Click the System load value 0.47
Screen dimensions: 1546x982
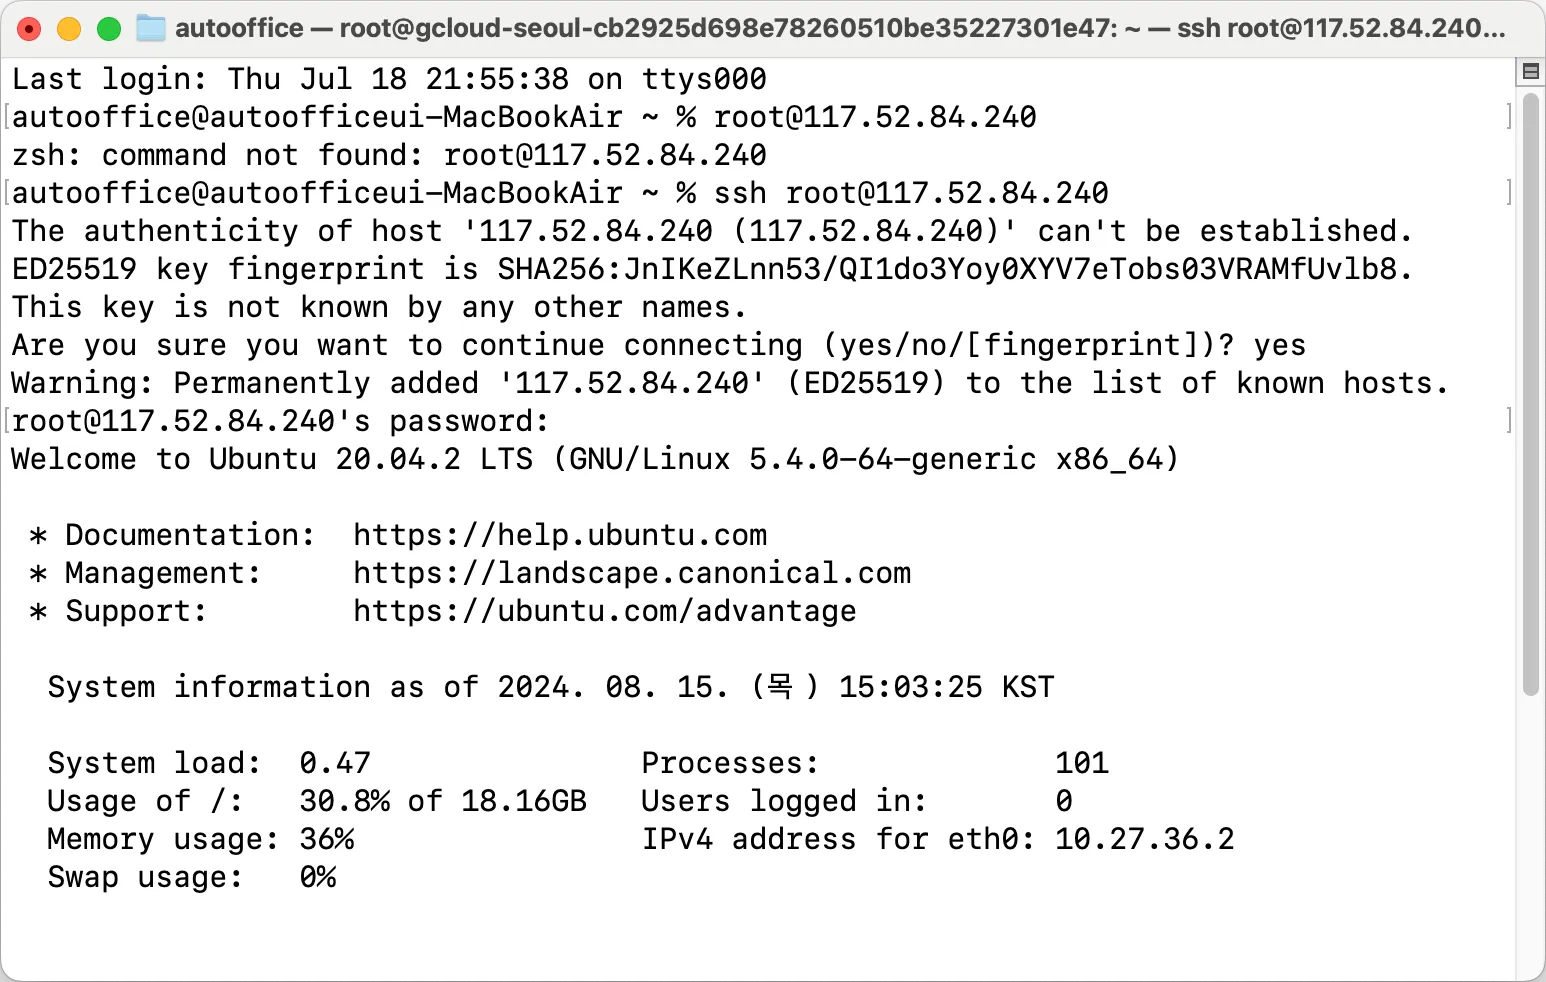(335, 763)
